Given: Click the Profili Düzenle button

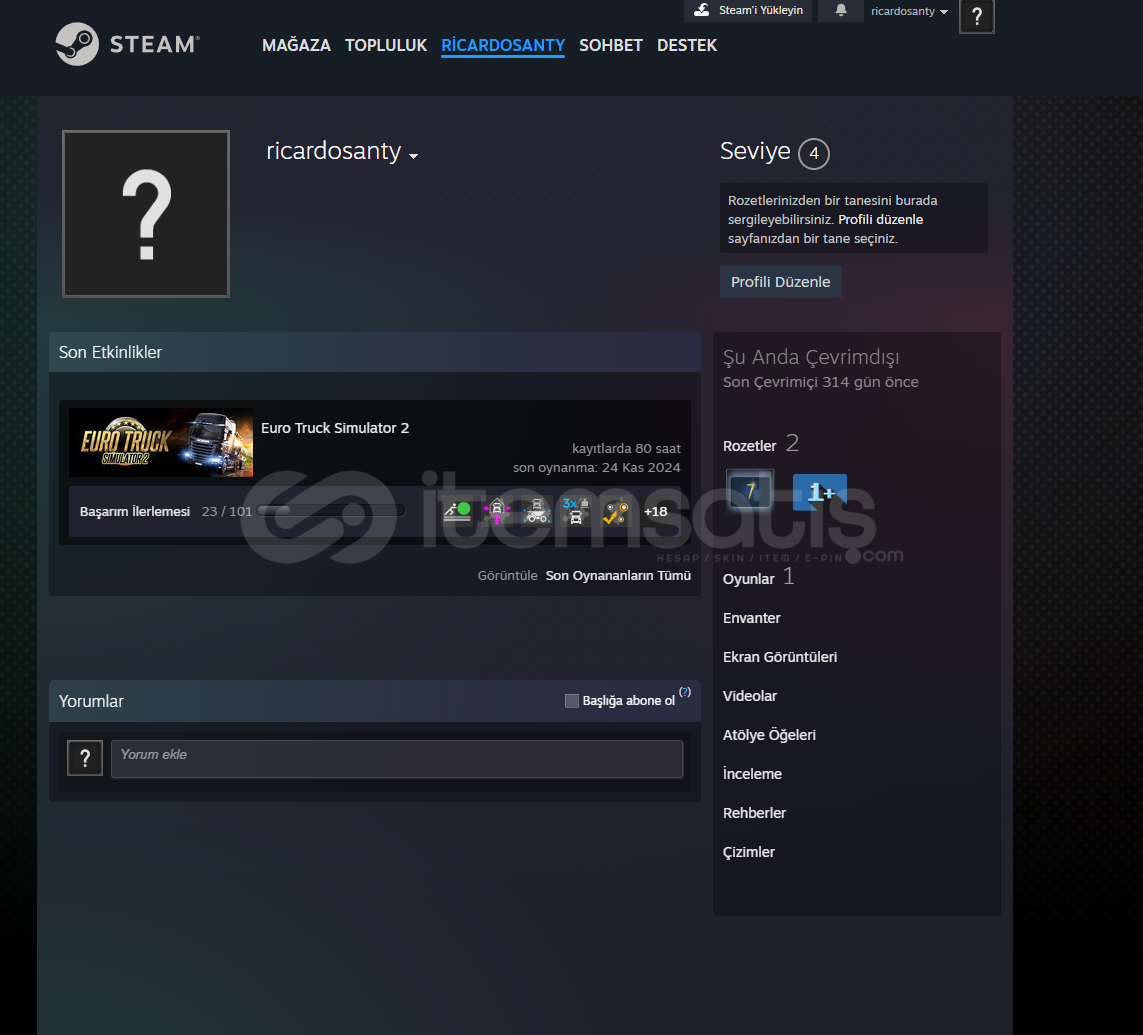Looking at the screenshot, I should point(781,282).
